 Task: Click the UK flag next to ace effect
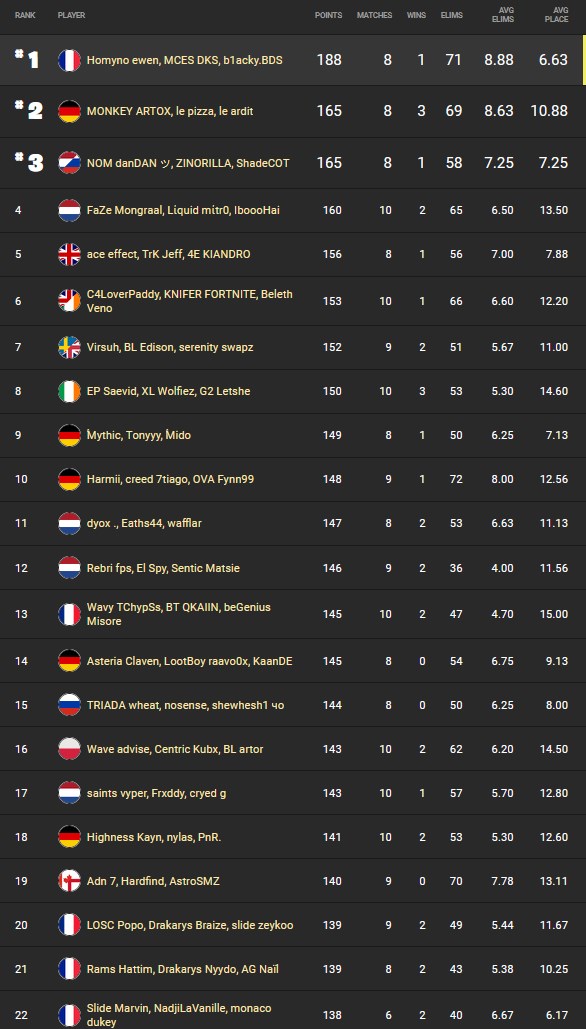[69, 255]
